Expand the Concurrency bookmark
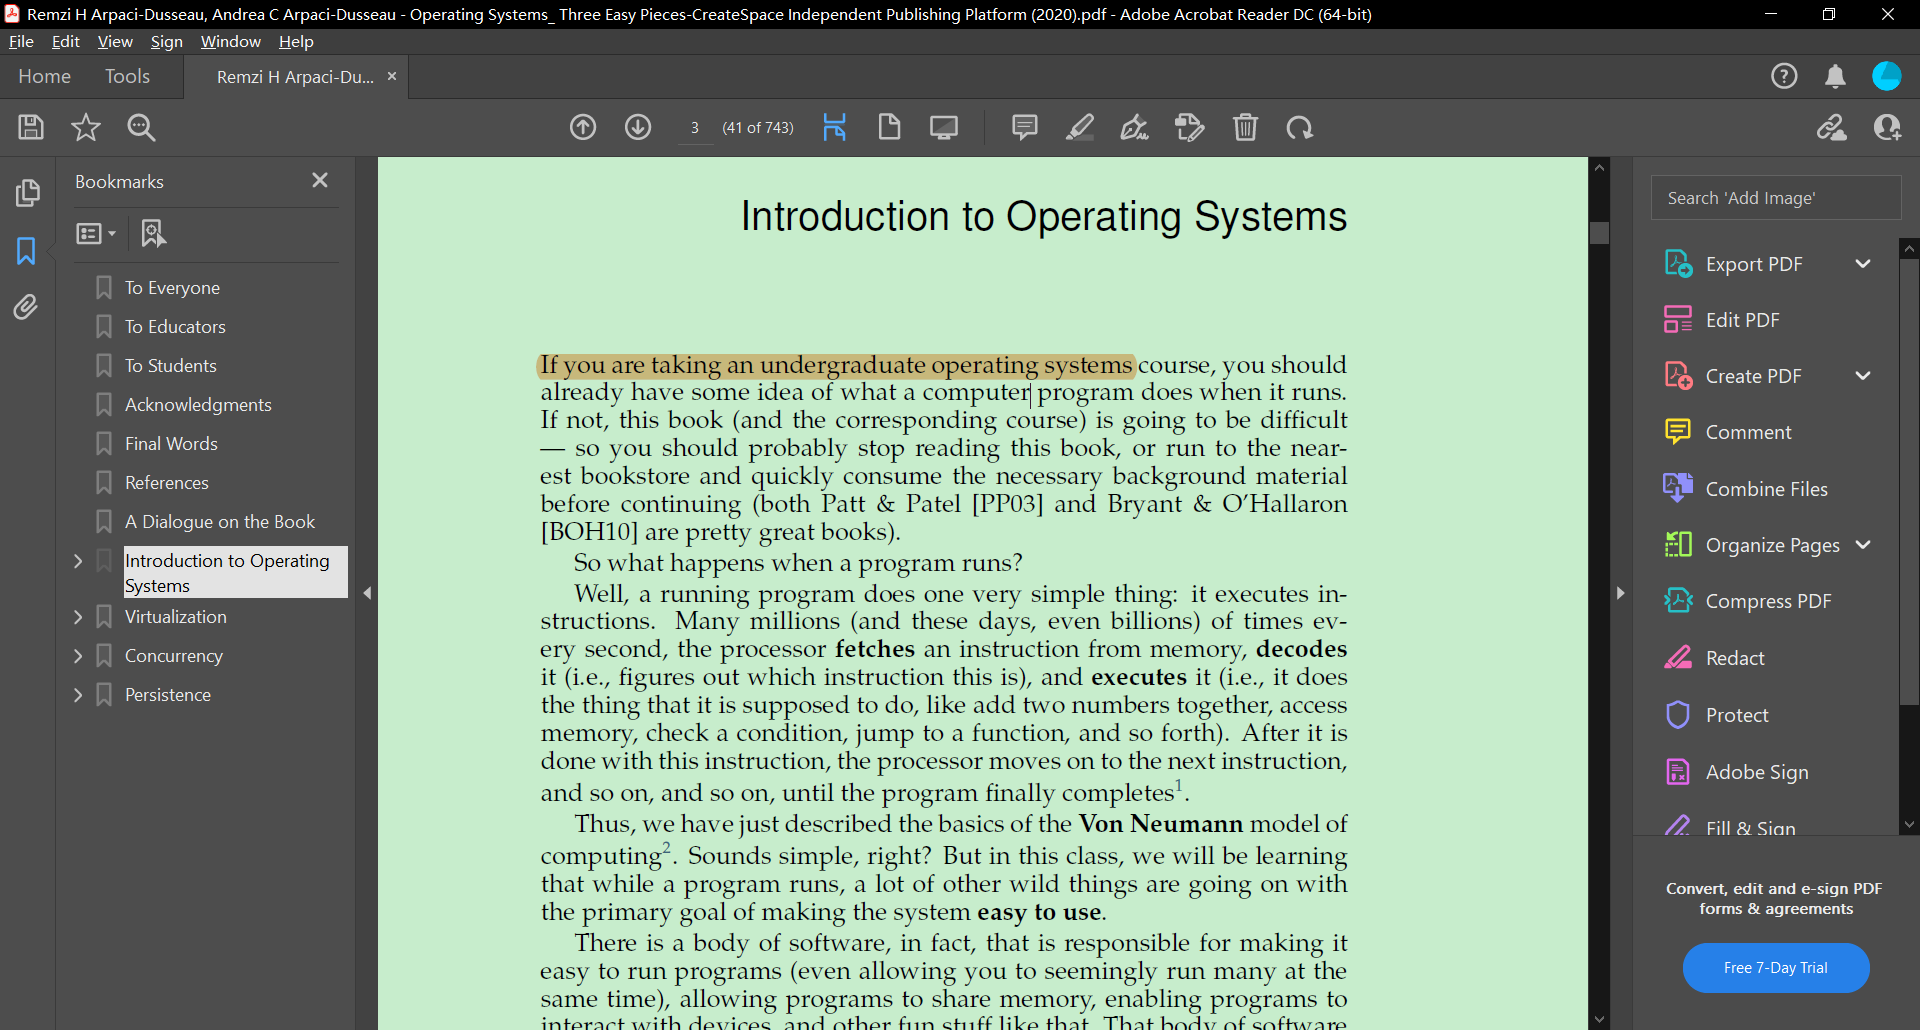The image size is (1920, 1030). [79, 655]
